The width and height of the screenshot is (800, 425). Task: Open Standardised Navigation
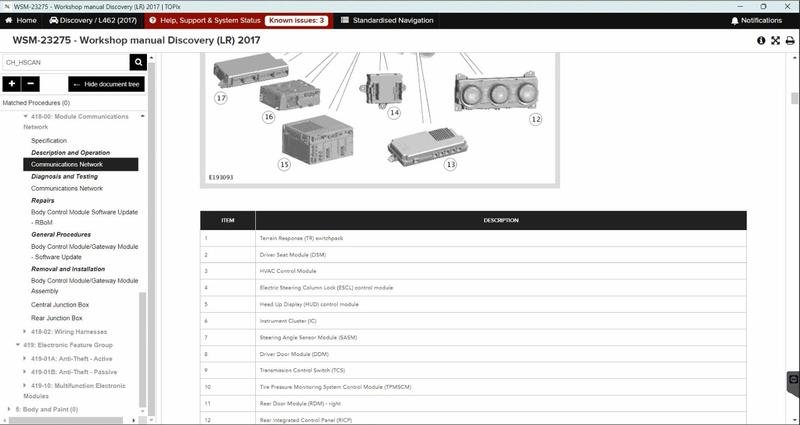(387, 20)
